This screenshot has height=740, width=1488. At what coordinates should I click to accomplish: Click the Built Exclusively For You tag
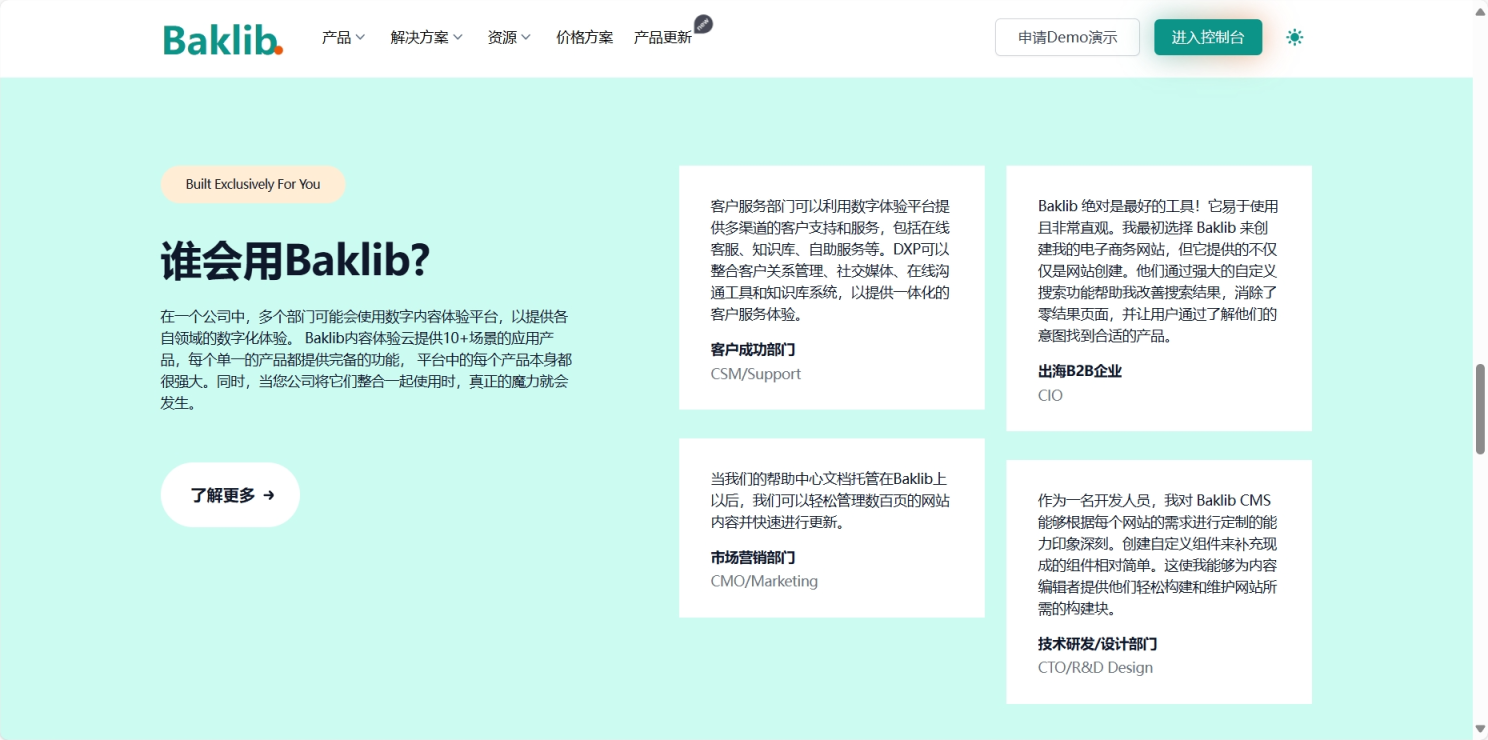(253, 184)
